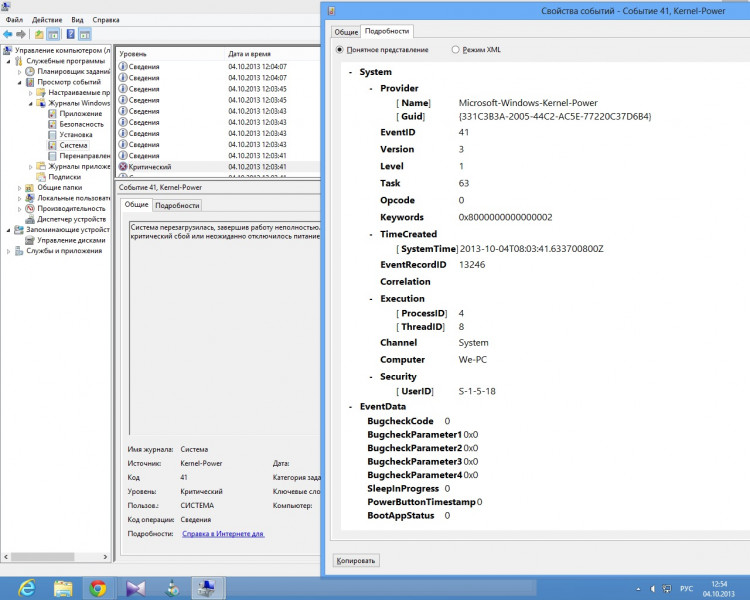The image size is (750, 600).
Task: Open the Установка log
Action: (x=76, y=134)
